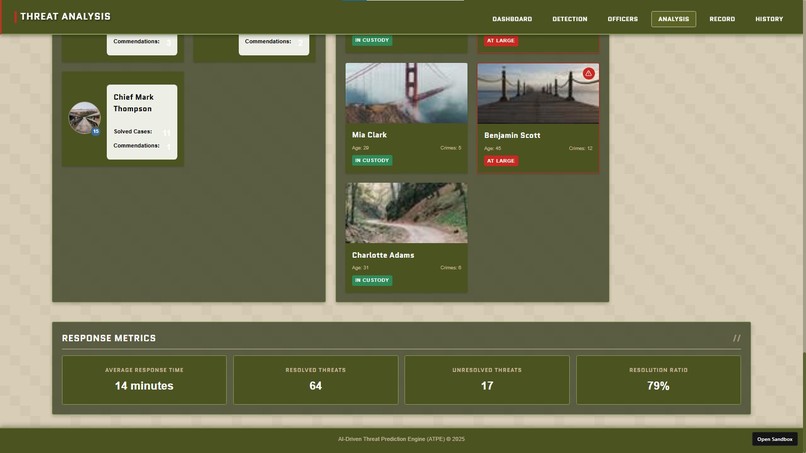This screenshot has height=453, width=806.
Task: Switch to the Record page
Action: 722,19
